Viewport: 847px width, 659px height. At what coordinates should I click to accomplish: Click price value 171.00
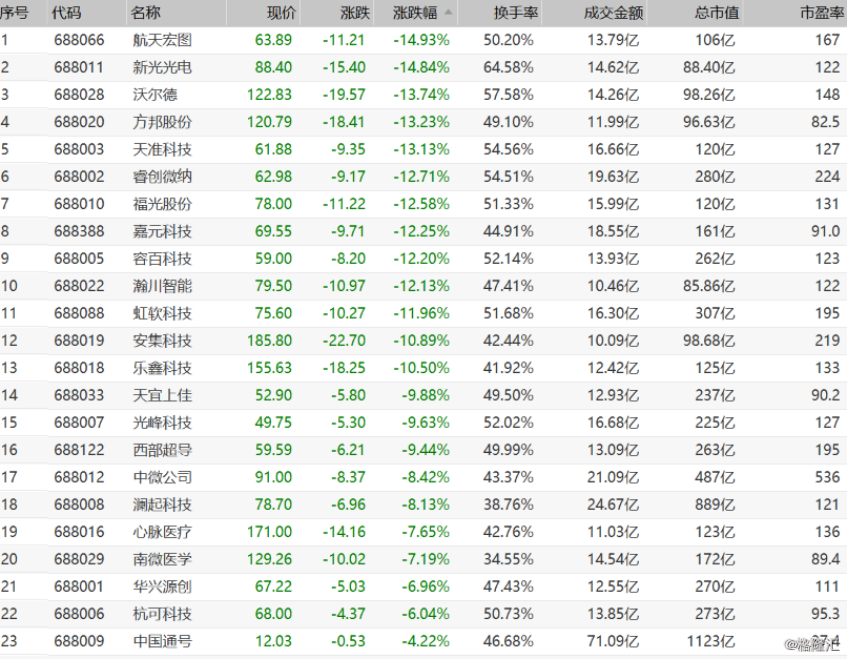coord(270,532)
